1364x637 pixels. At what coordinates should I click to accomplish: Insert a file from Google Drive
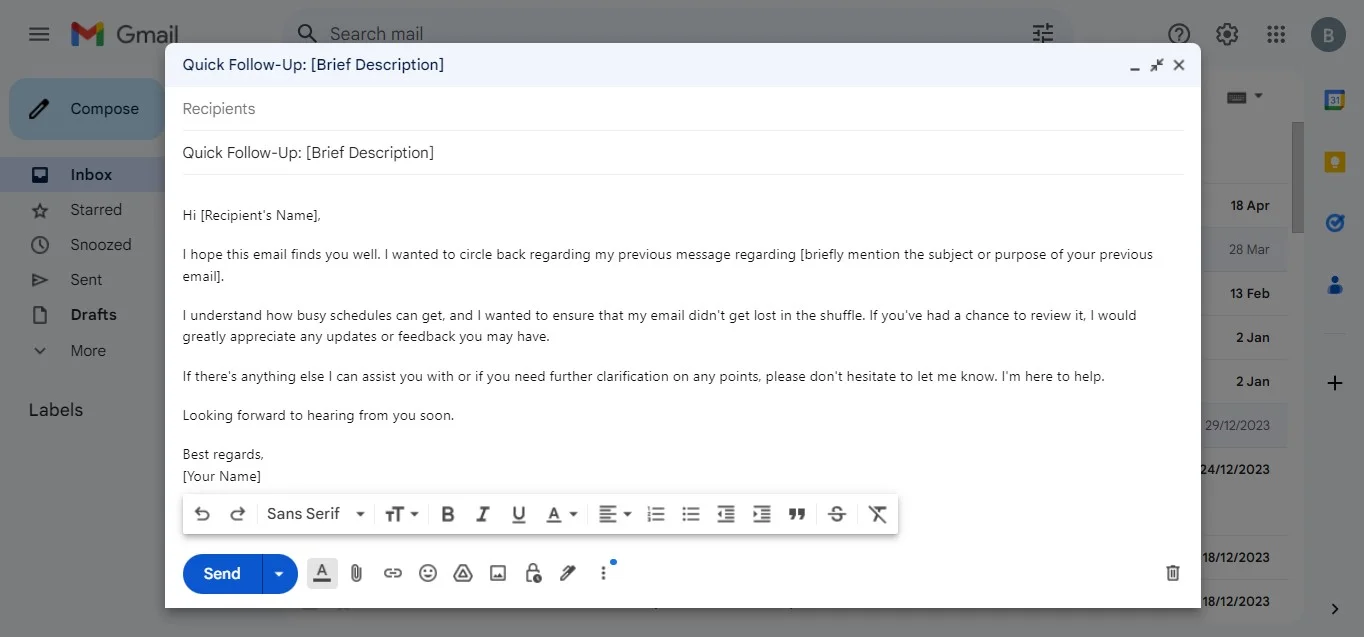click(462, 573)
